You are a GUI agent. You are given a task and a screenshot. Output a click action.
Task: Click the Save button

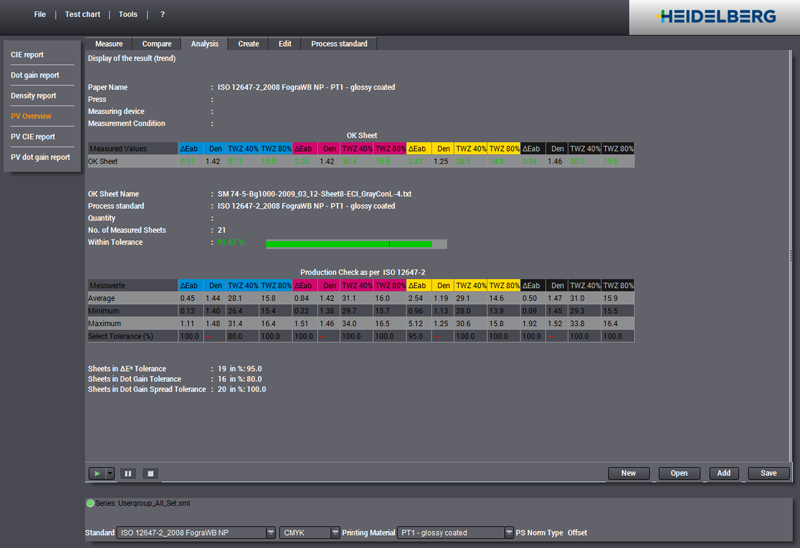768,473
